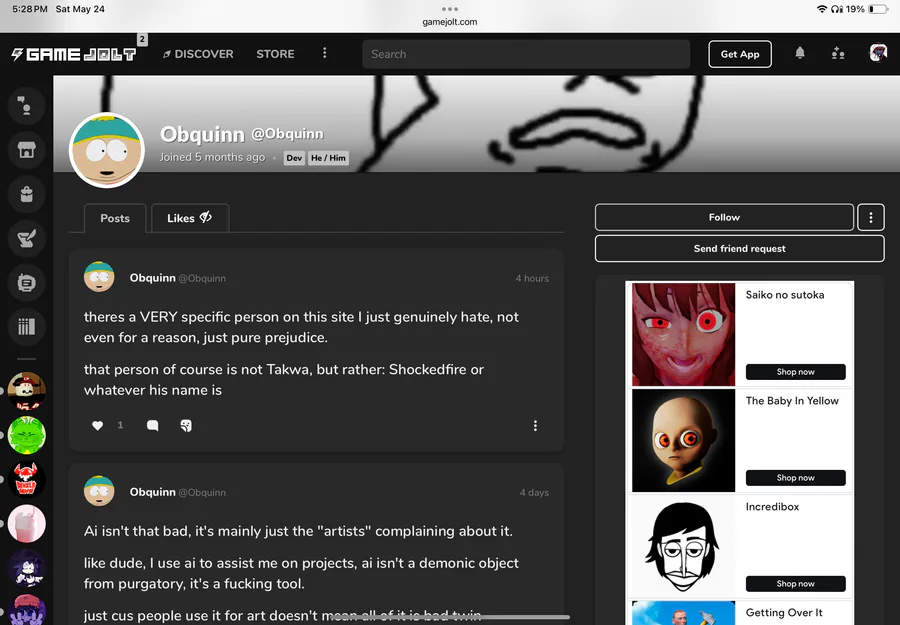Open the pink milkshake community avatar
The height and width of the screenshot is (625, 900).
tap(26, 523)
